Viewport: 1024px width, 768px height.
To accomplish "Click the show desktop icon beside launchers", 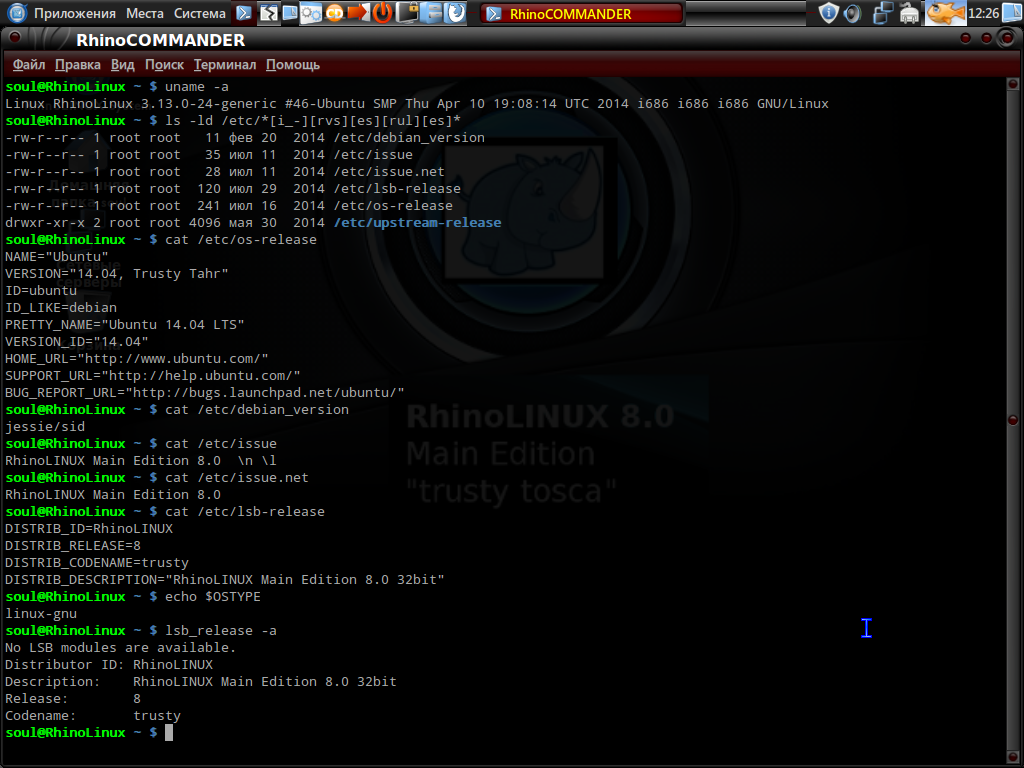I will [289, 12].
